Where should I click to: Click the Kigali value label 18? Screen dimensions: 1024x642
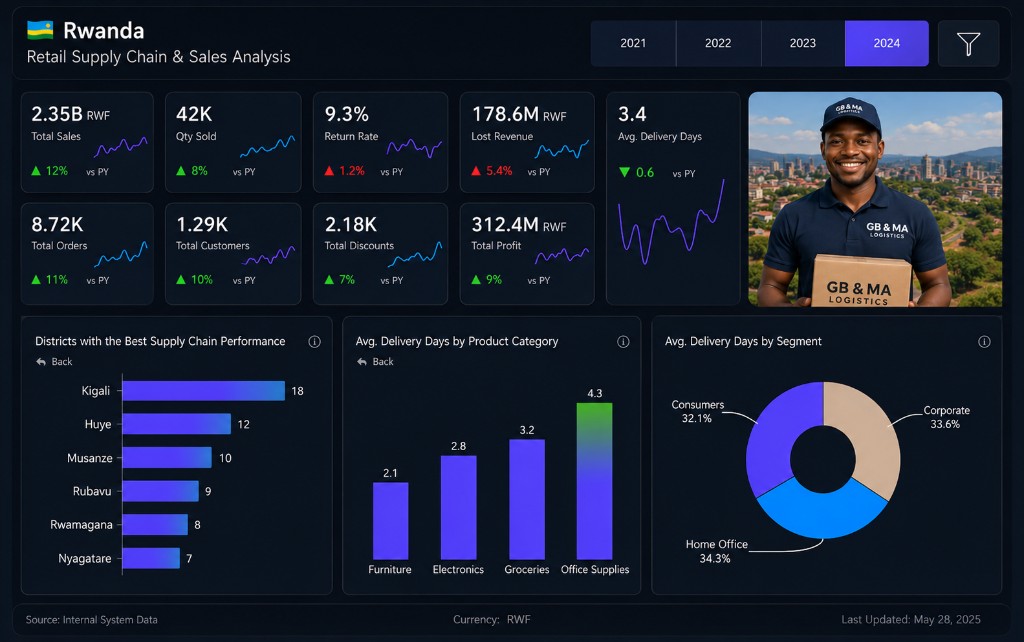[x=297, y=391]
